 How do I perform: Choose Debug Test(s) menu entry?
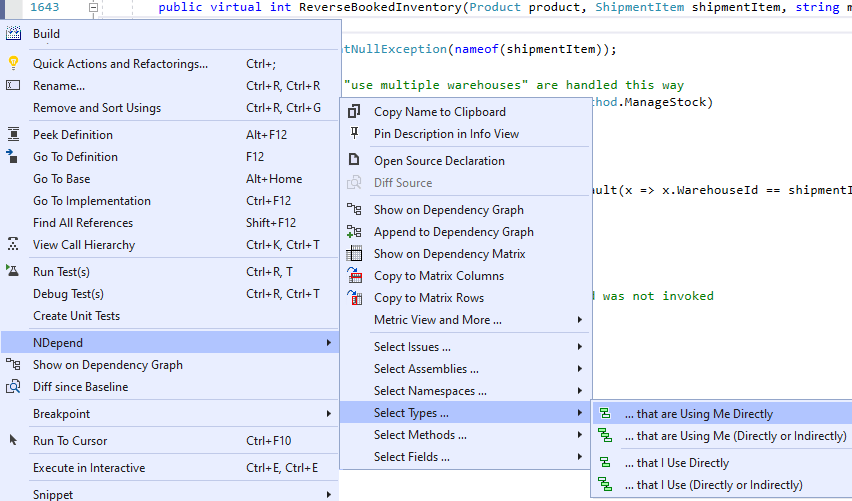(x=170, y=293)
